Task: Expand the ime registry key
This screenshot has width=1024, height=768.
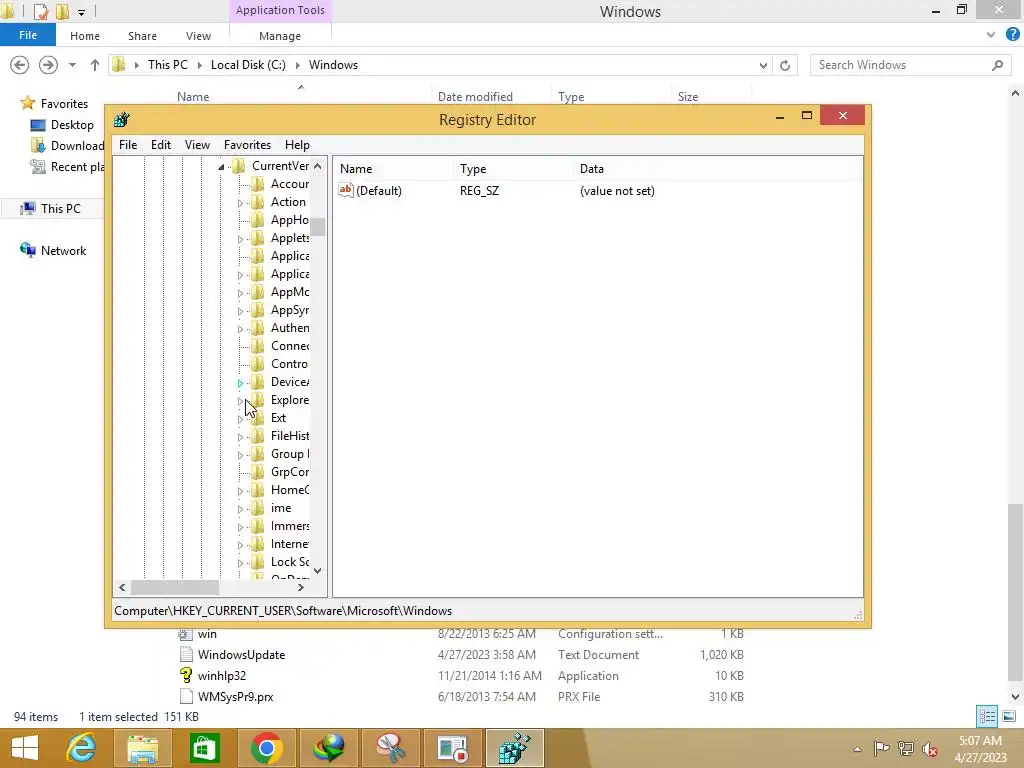Action: [x=240, y=509]
